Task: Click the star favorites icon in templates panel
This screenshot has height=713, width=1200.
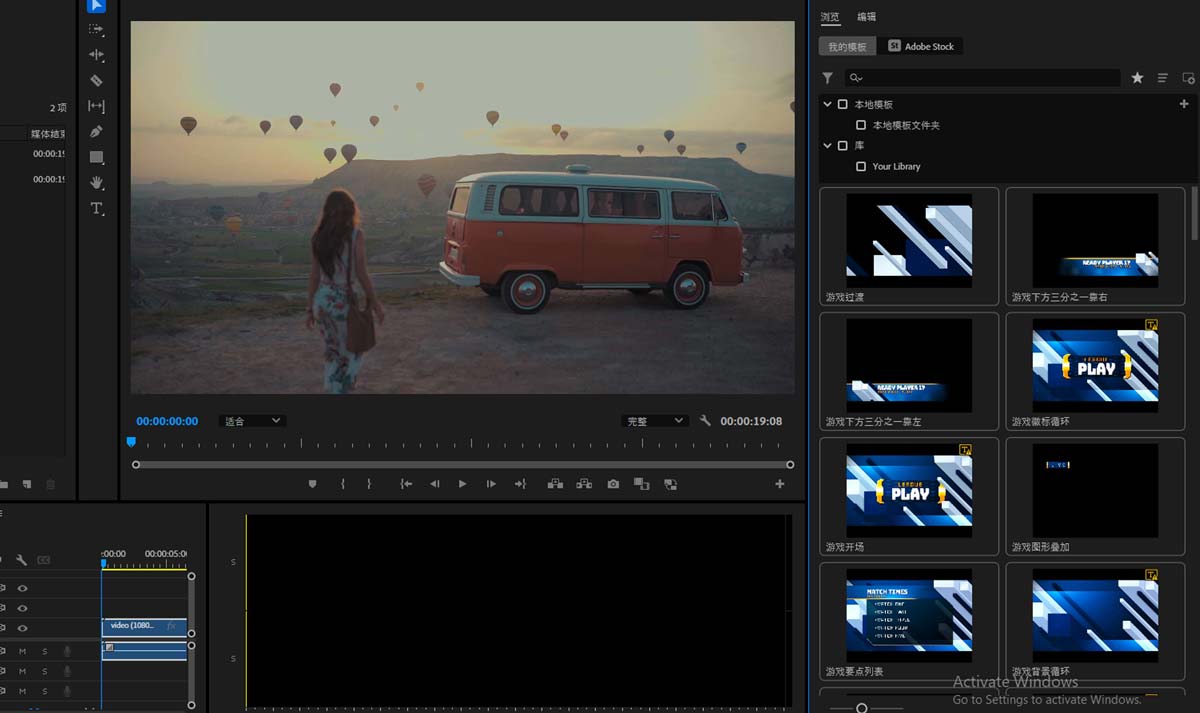Action: pyautogui.click(x=1137, y=78)
